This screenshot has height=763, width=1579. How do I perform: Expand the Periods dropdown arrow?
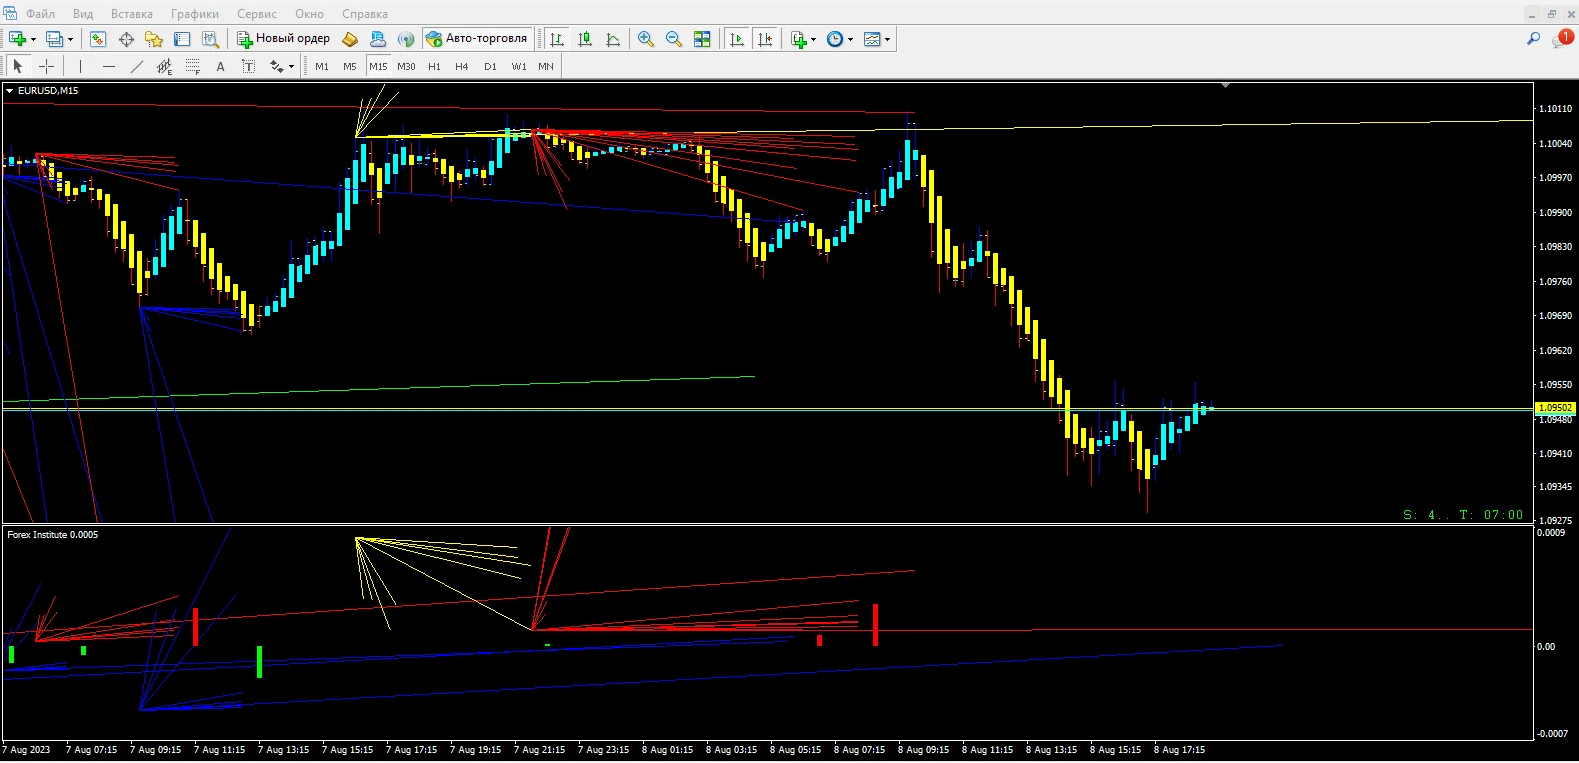point(850,40)
